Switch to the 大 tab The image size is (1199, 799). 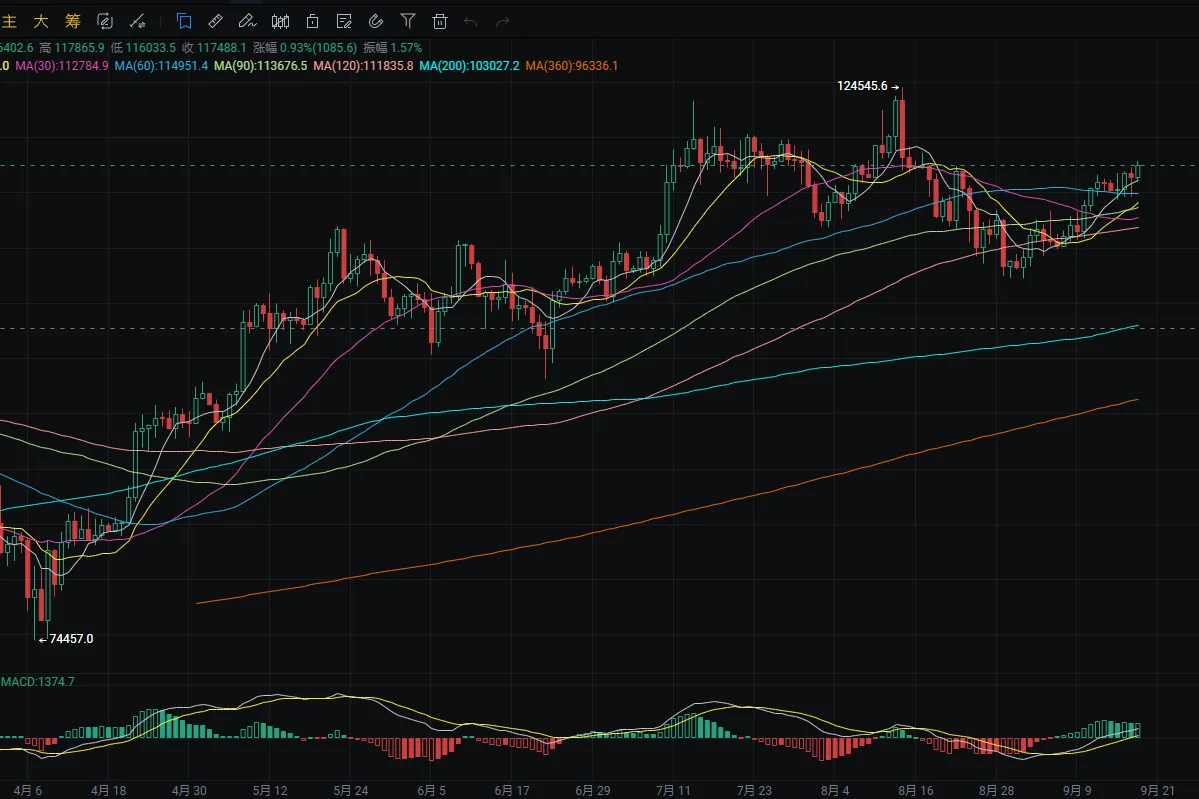coord(40,20)
